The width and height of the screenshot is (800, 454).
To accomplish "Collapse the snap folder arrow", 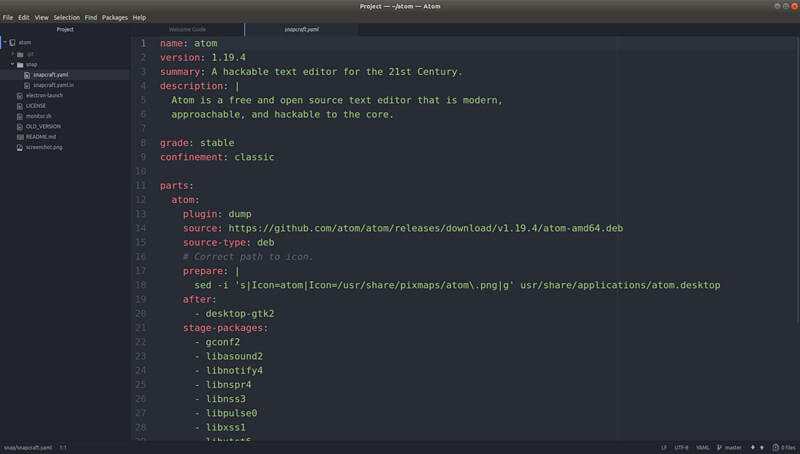I will (x=13, y=64).
